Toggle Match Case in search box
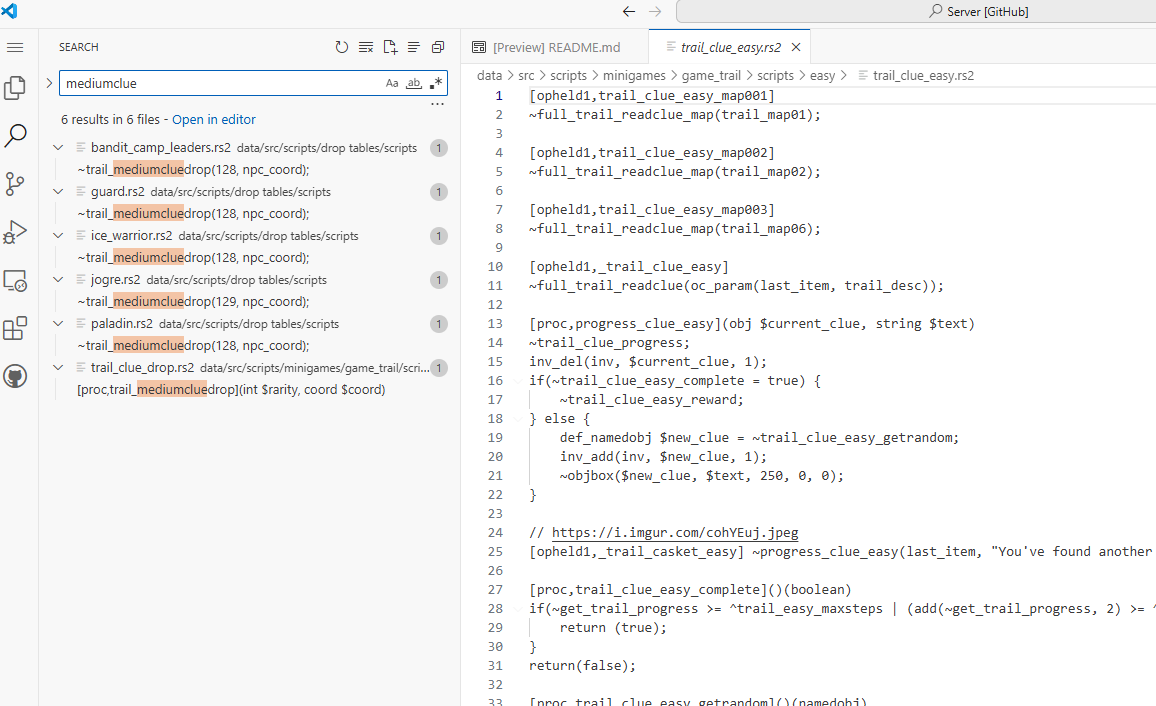 392,83
